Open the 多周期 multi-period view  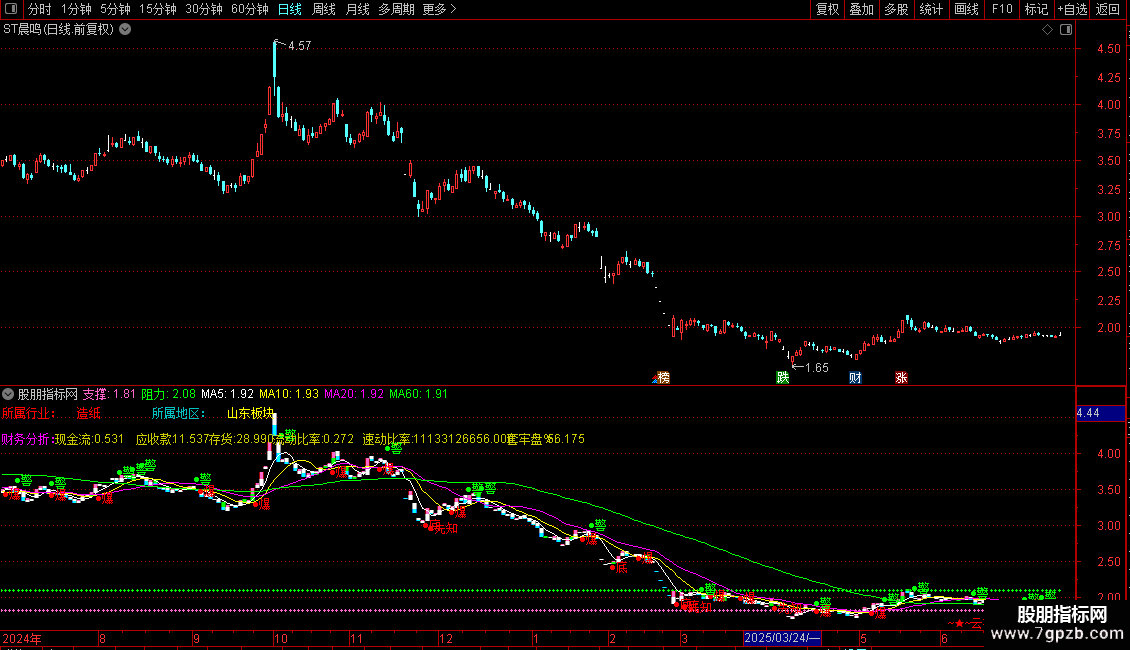click(x=396, y=9)
